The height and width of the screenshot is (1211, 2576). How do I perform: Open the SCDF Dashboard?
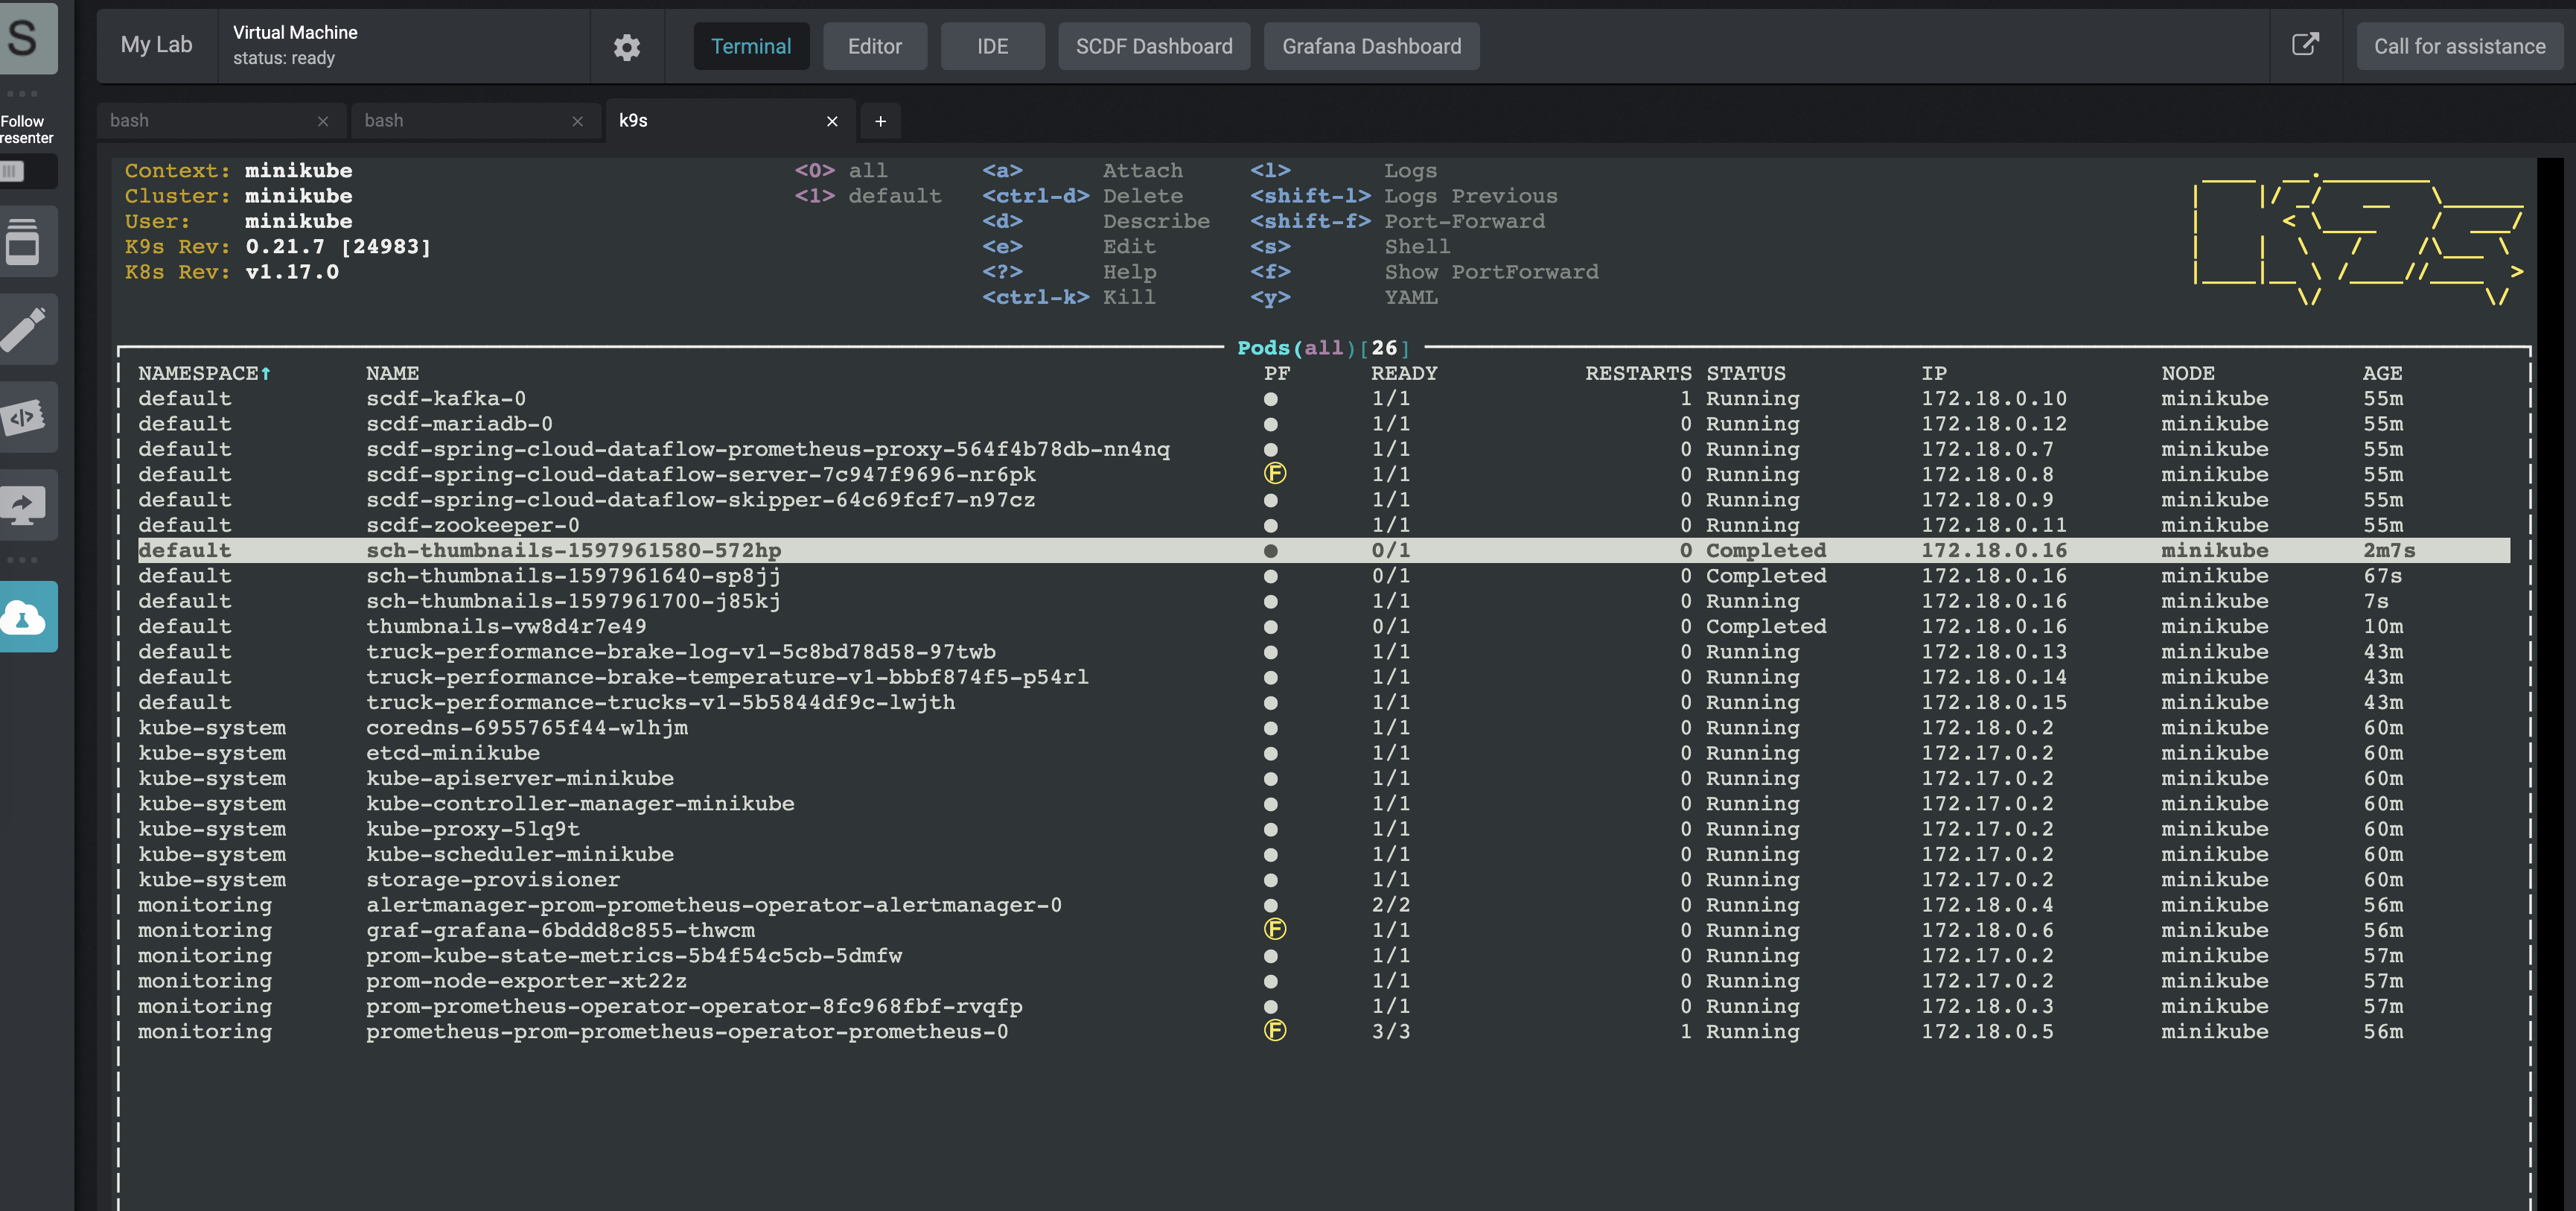1153,47
